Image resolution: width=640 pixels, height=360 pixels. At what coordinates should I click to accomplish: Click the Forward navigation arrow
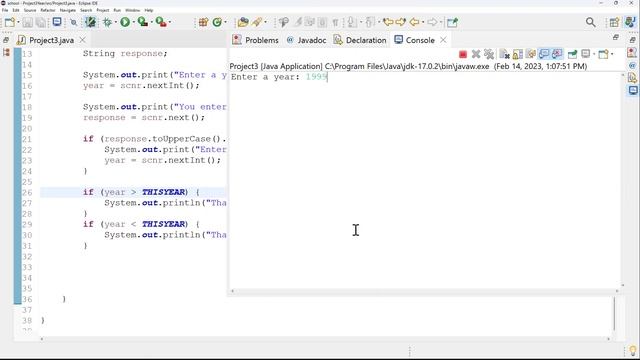(432, 22)
